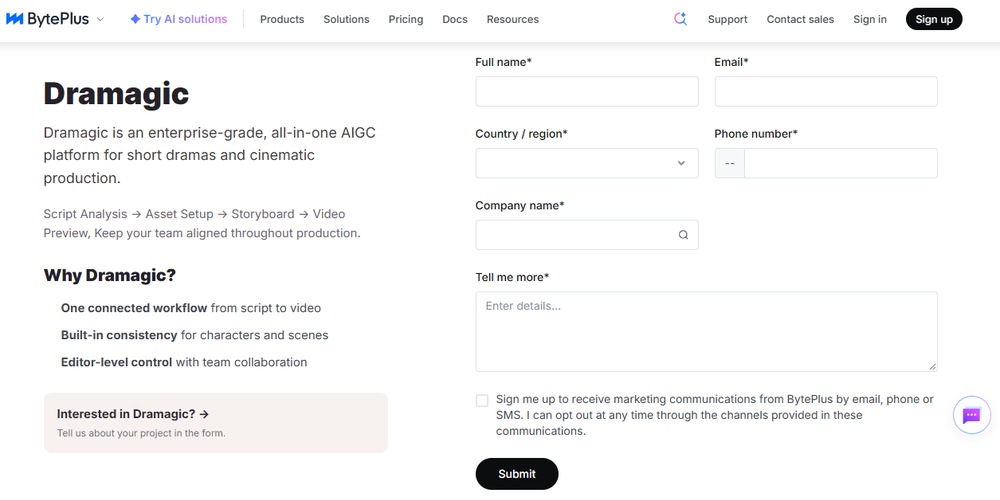Click the AI search icon in header
The image size is (1000, 500).
[680, 19]
